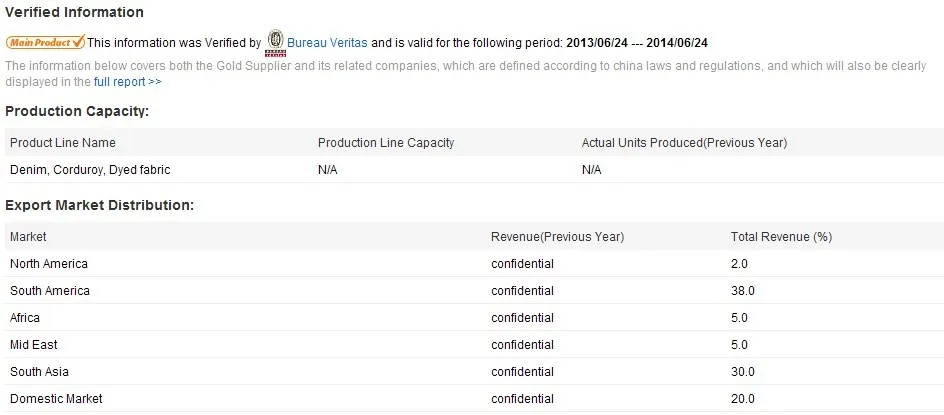Select the Production Line Capacity column header
The width and height of the screenshot is (944, 415).
pyautogui.click(x=386, y=143)
